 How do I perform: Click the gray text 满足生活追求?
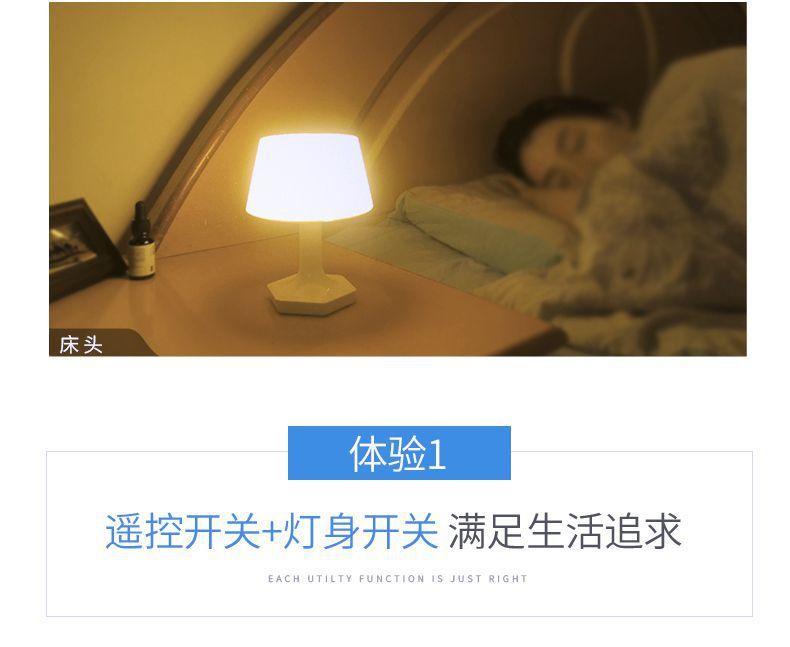(565, 531)
